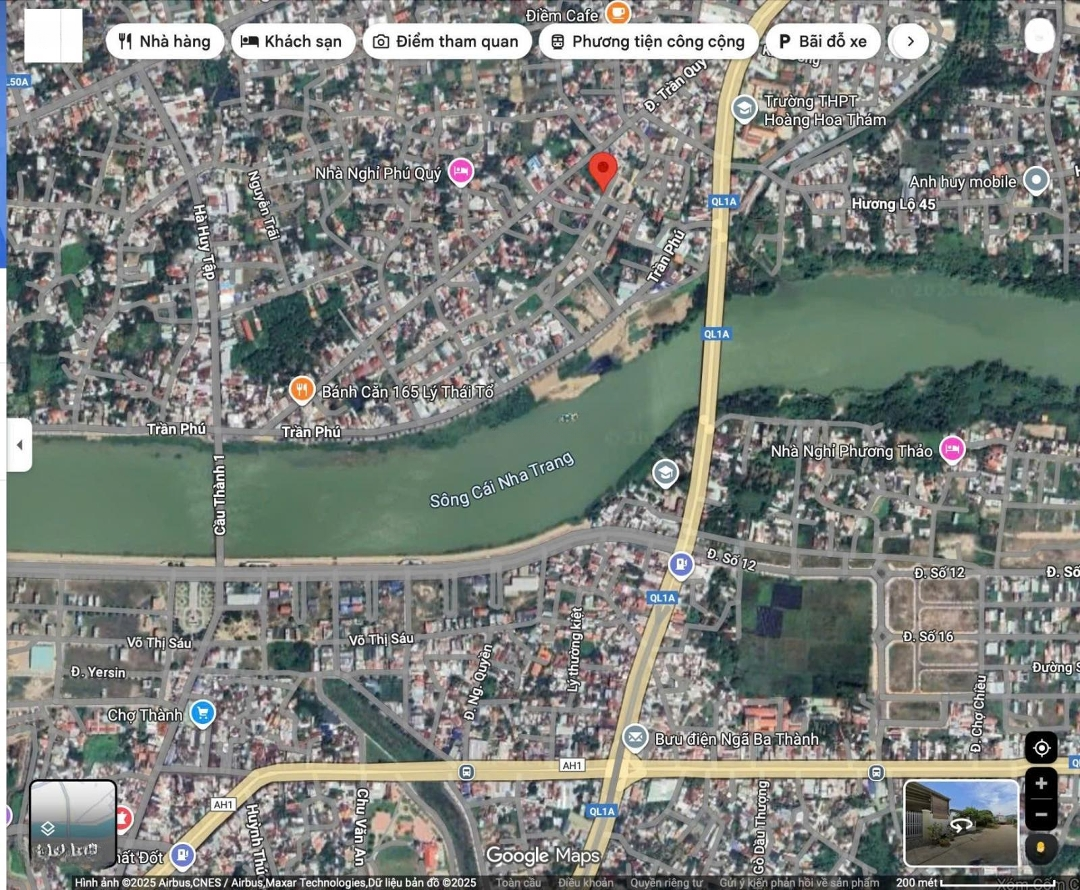Filter map by Nhà hàng category
The image size is (1080, 890).
coord(165,42)
